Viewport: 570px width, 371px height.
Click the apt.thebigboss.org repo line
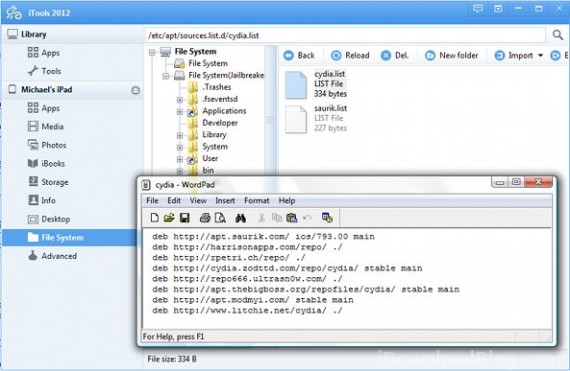pyautogui.click(x=306, y=289)
